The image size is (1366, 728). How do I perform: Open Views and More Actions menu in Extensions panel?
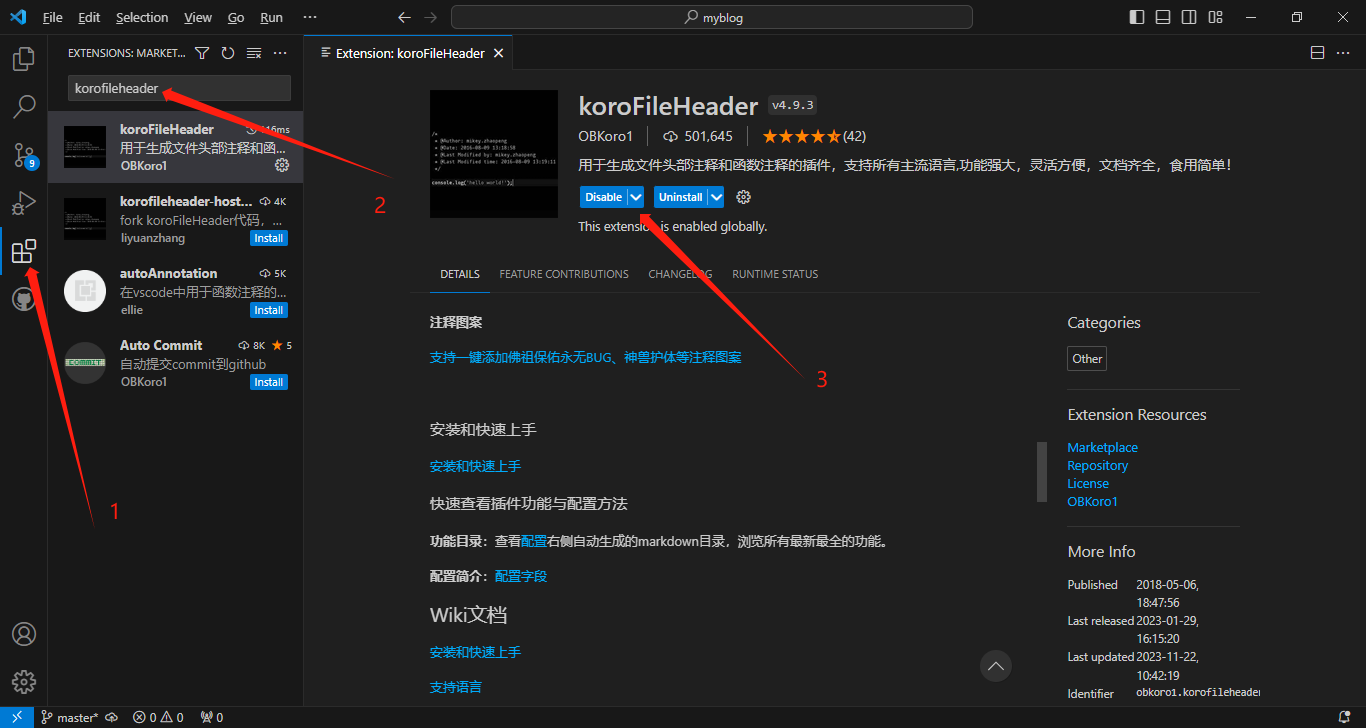pos(278,52)
